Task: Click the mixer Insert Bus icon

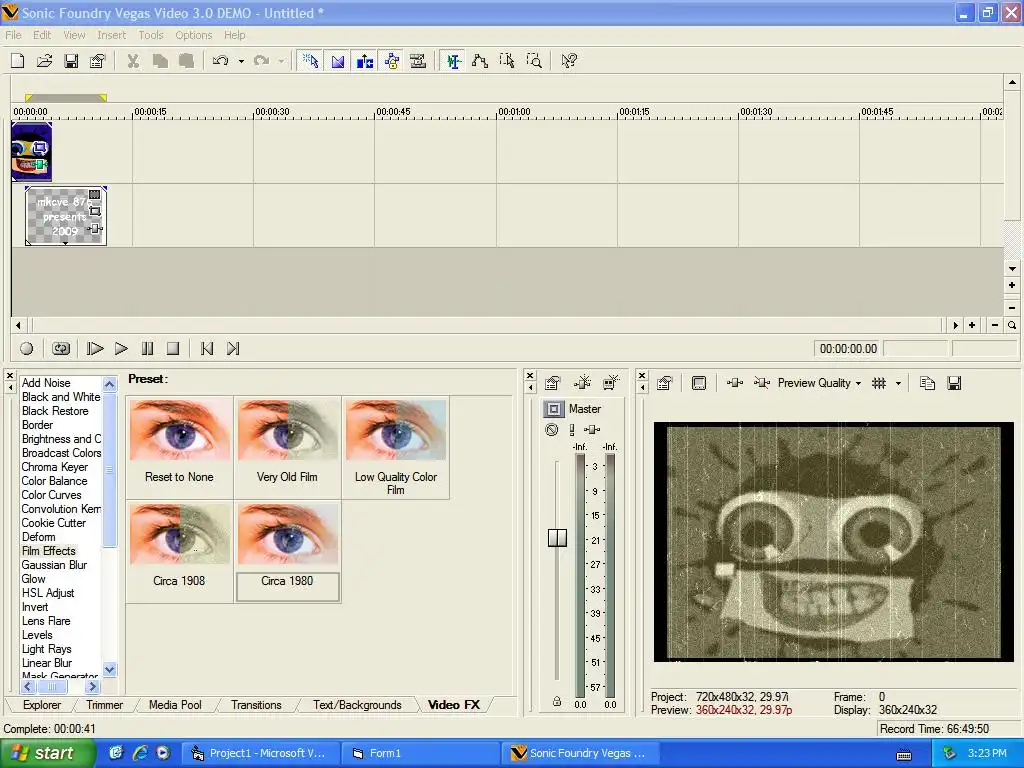Action: [x=611, y=383]
